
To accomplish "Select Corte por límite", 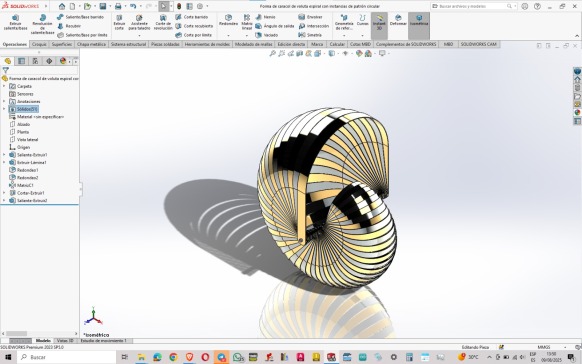I will click(193, 35).
